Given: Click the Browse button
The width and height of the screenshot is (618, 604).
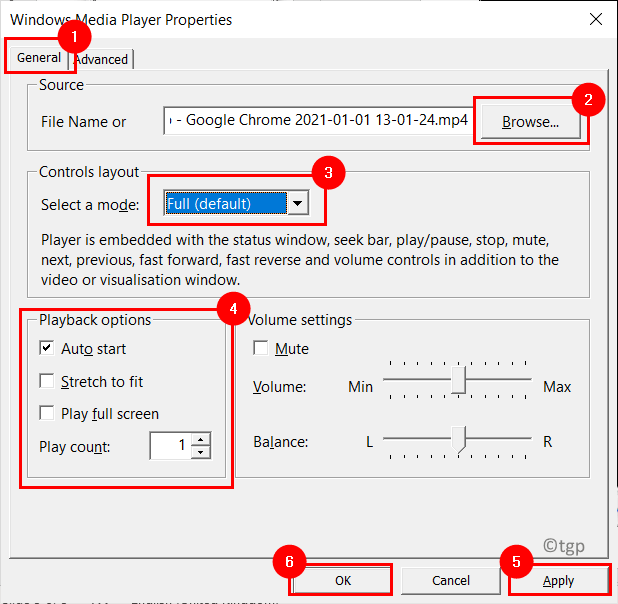Looking at the screenshot, I should point(530,122).
